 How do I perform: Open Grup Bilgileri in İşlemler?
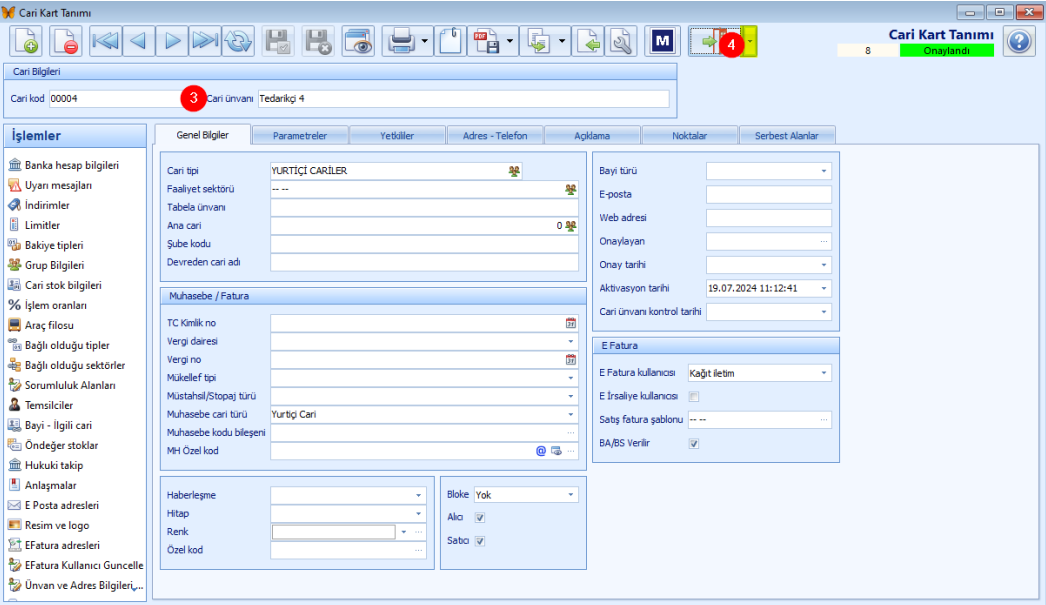pyautogui.click(x=54, y=265)
